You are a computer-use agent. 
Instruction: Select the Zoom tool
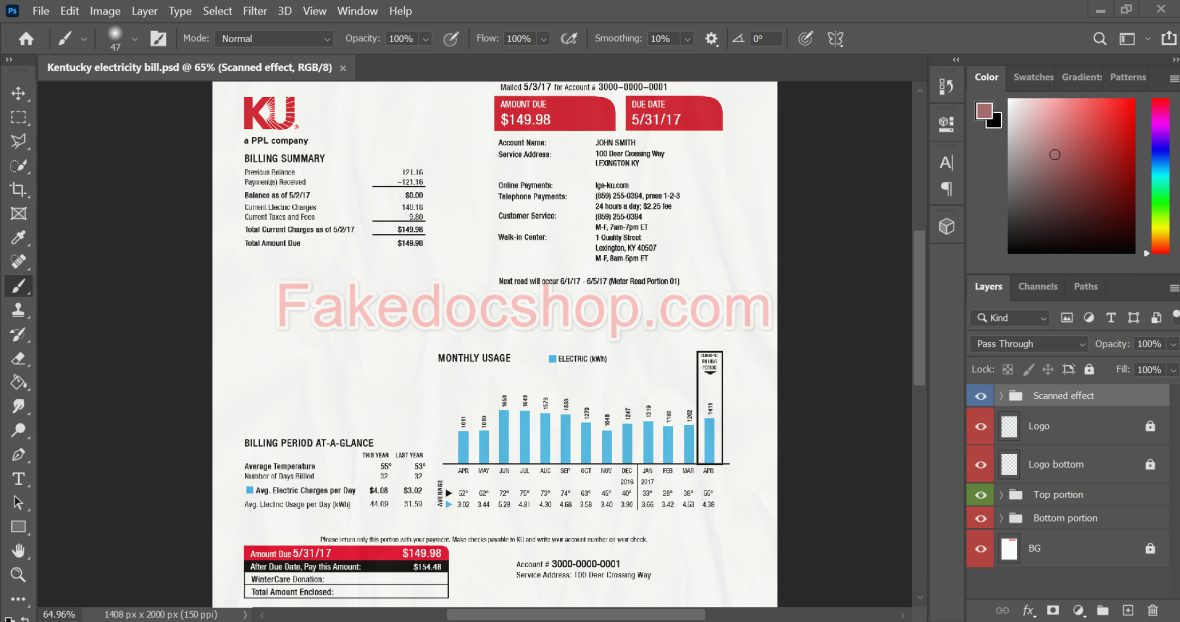(x=19, y=575)
